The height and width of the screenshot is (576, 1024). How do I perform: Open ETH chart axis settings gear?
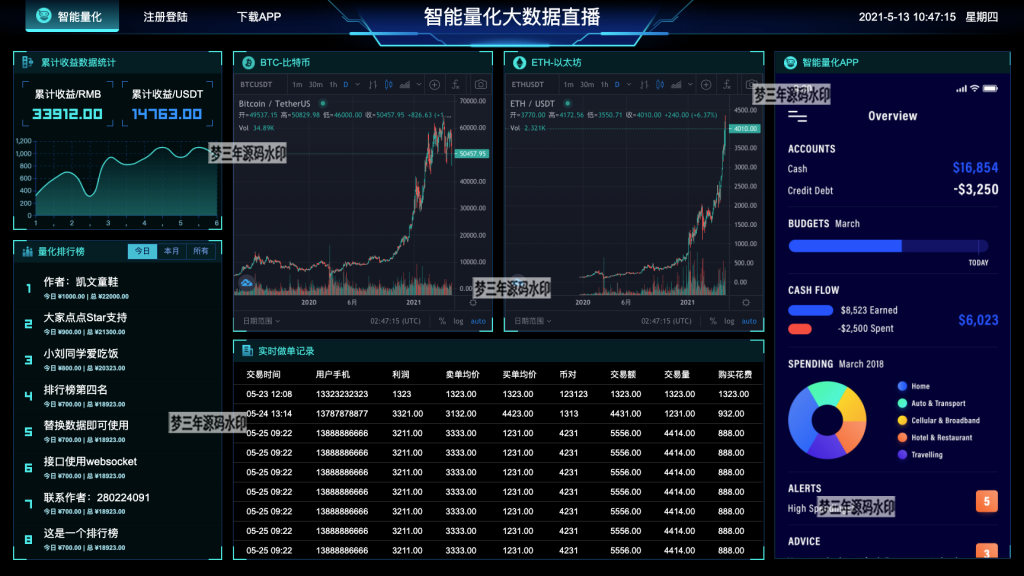pyautogui.click(x=746, y=302)
